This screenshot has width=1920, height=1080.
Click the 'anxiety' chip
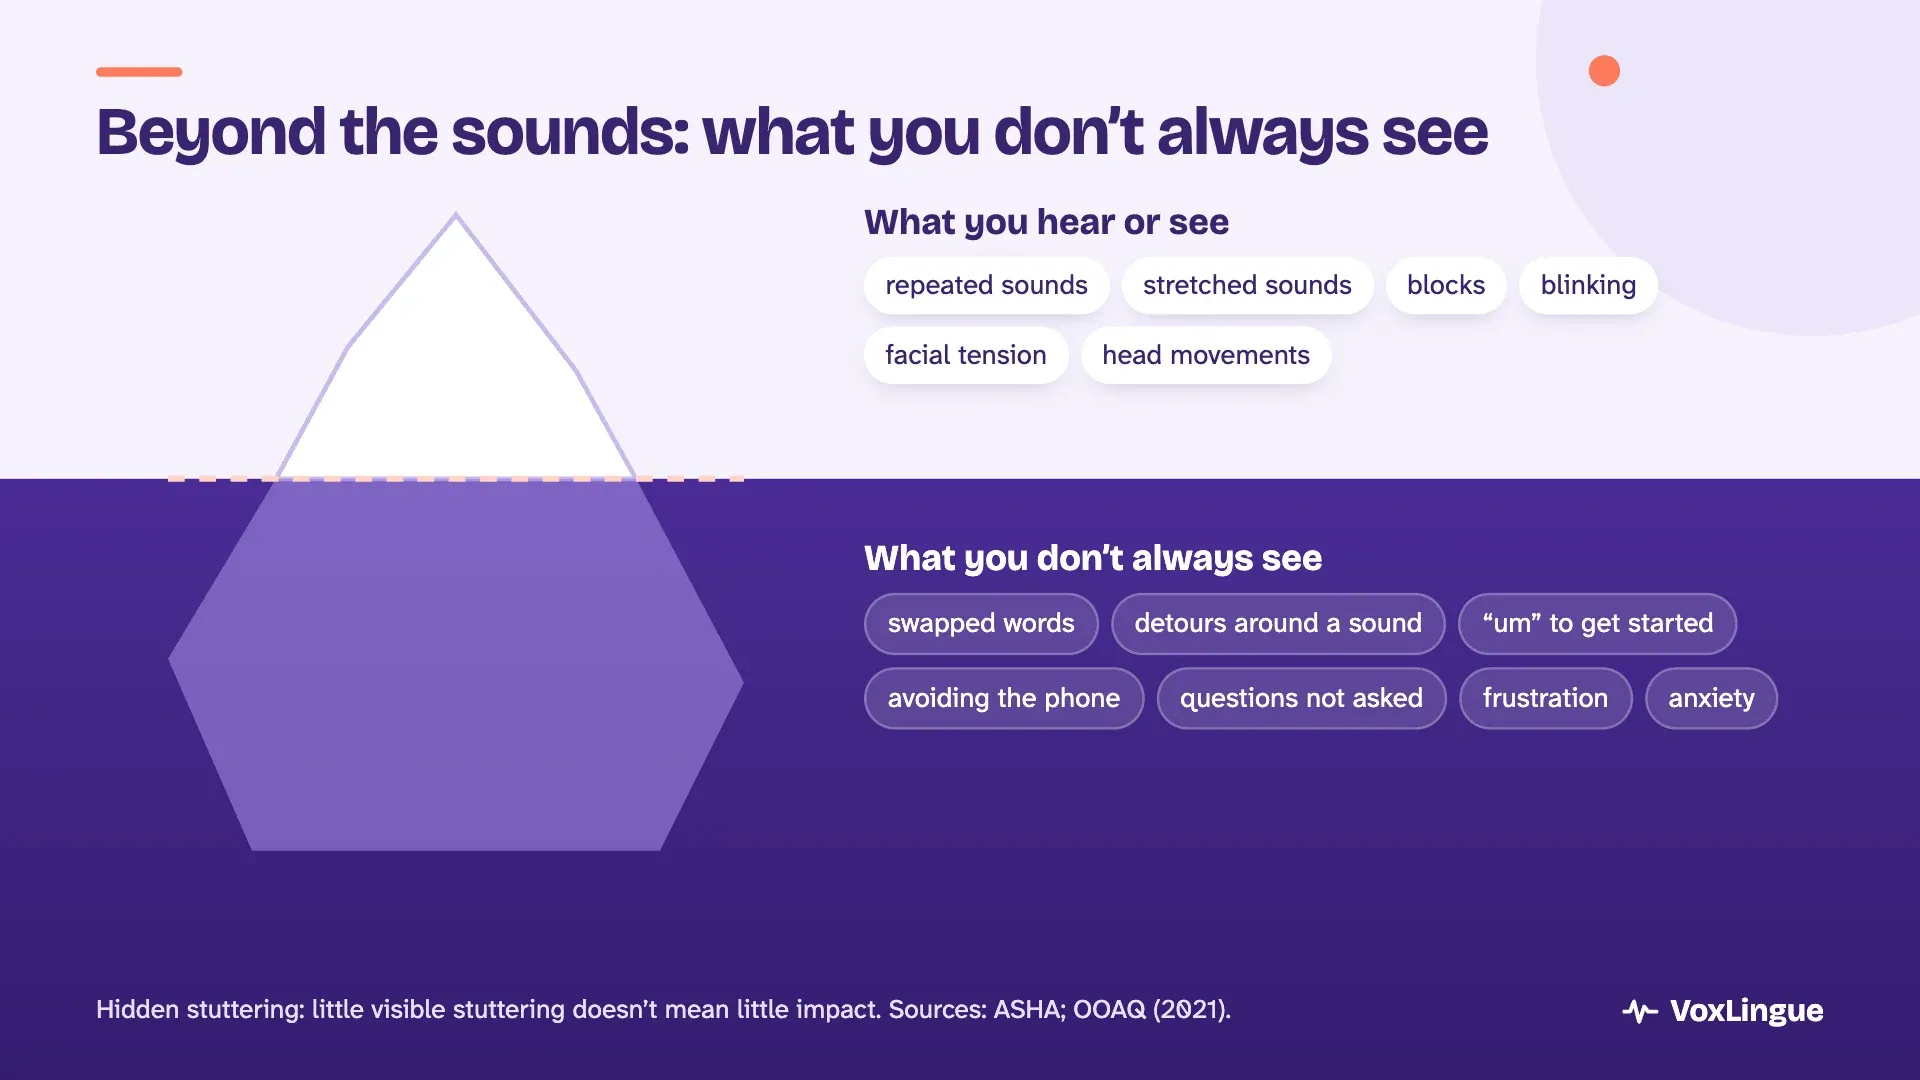click(x=1711, y=698)
